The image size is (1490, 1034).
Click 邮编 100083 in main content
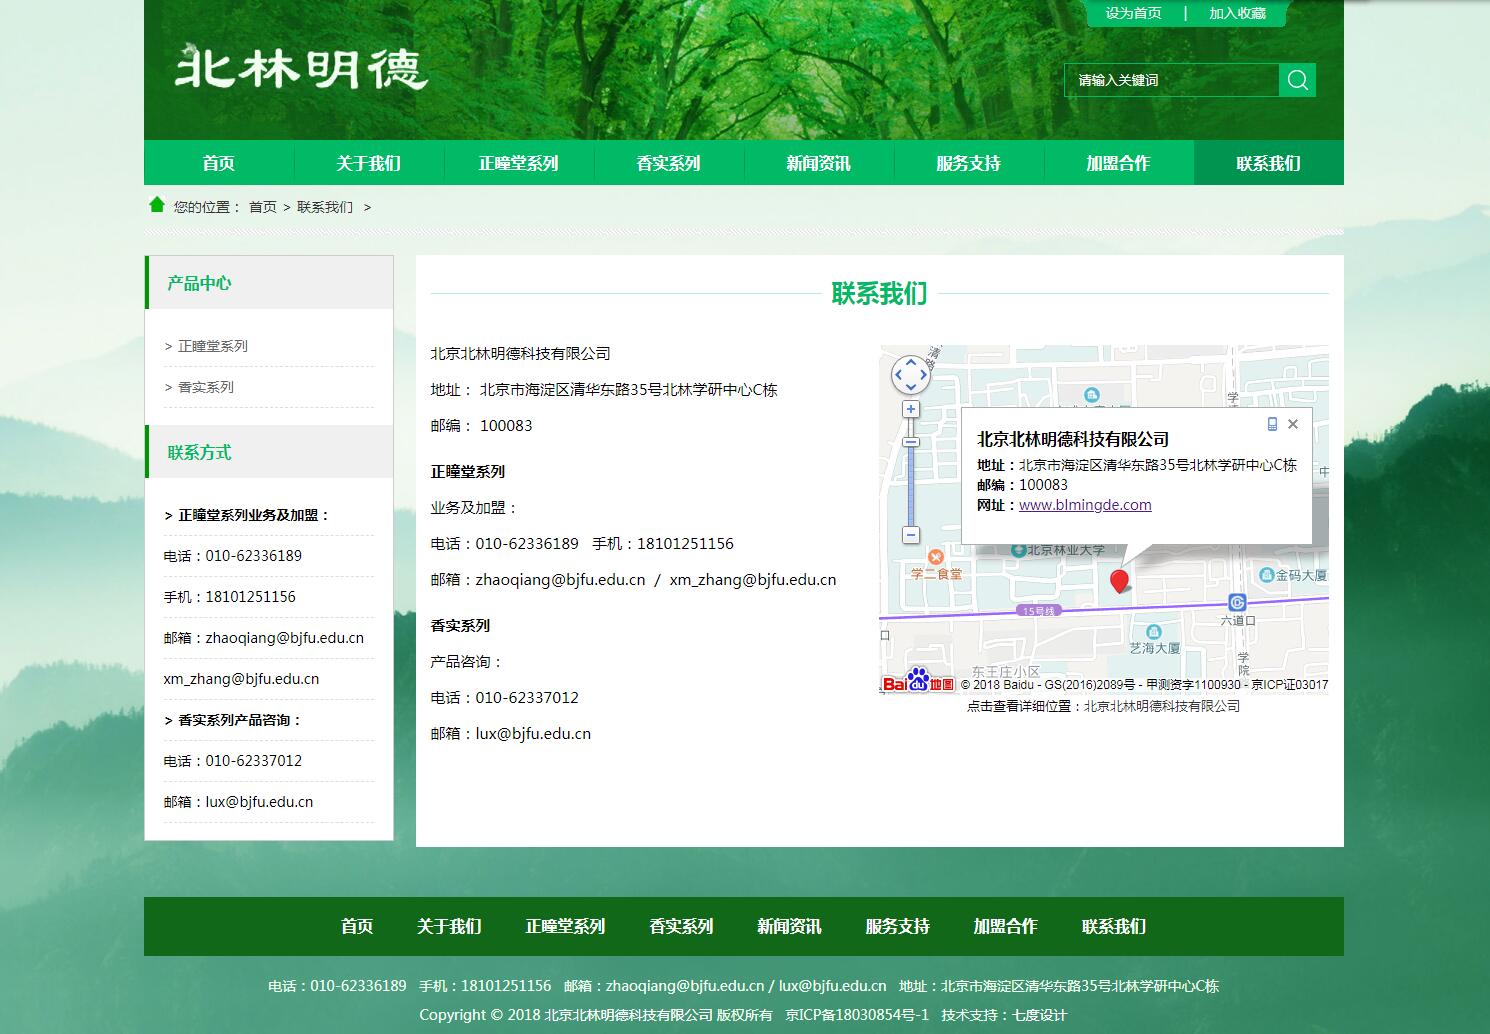click(x=482, y=426)
